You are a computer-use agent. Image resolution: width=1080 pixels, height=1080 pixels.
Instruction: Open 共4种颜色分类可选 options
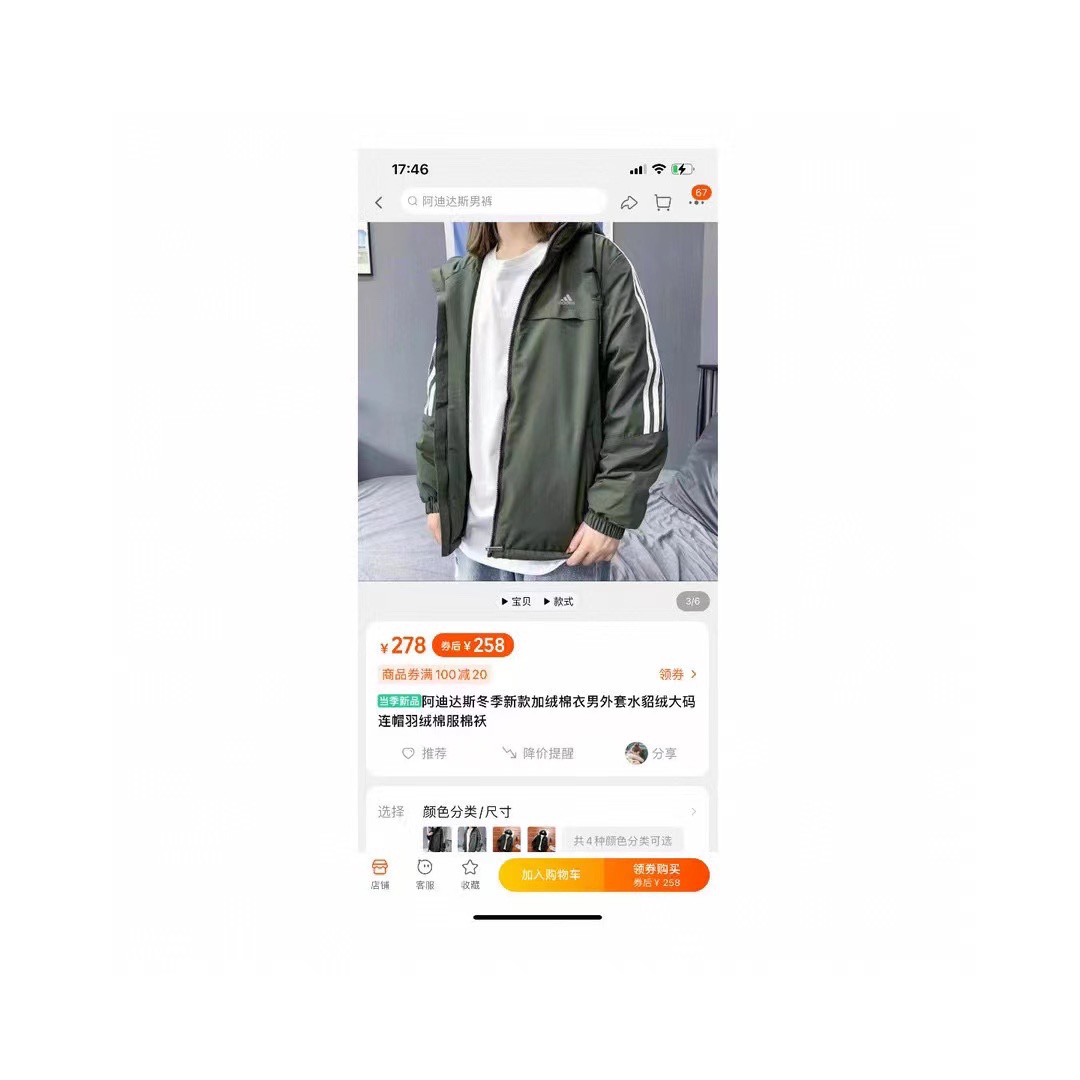tap(623, 841)
